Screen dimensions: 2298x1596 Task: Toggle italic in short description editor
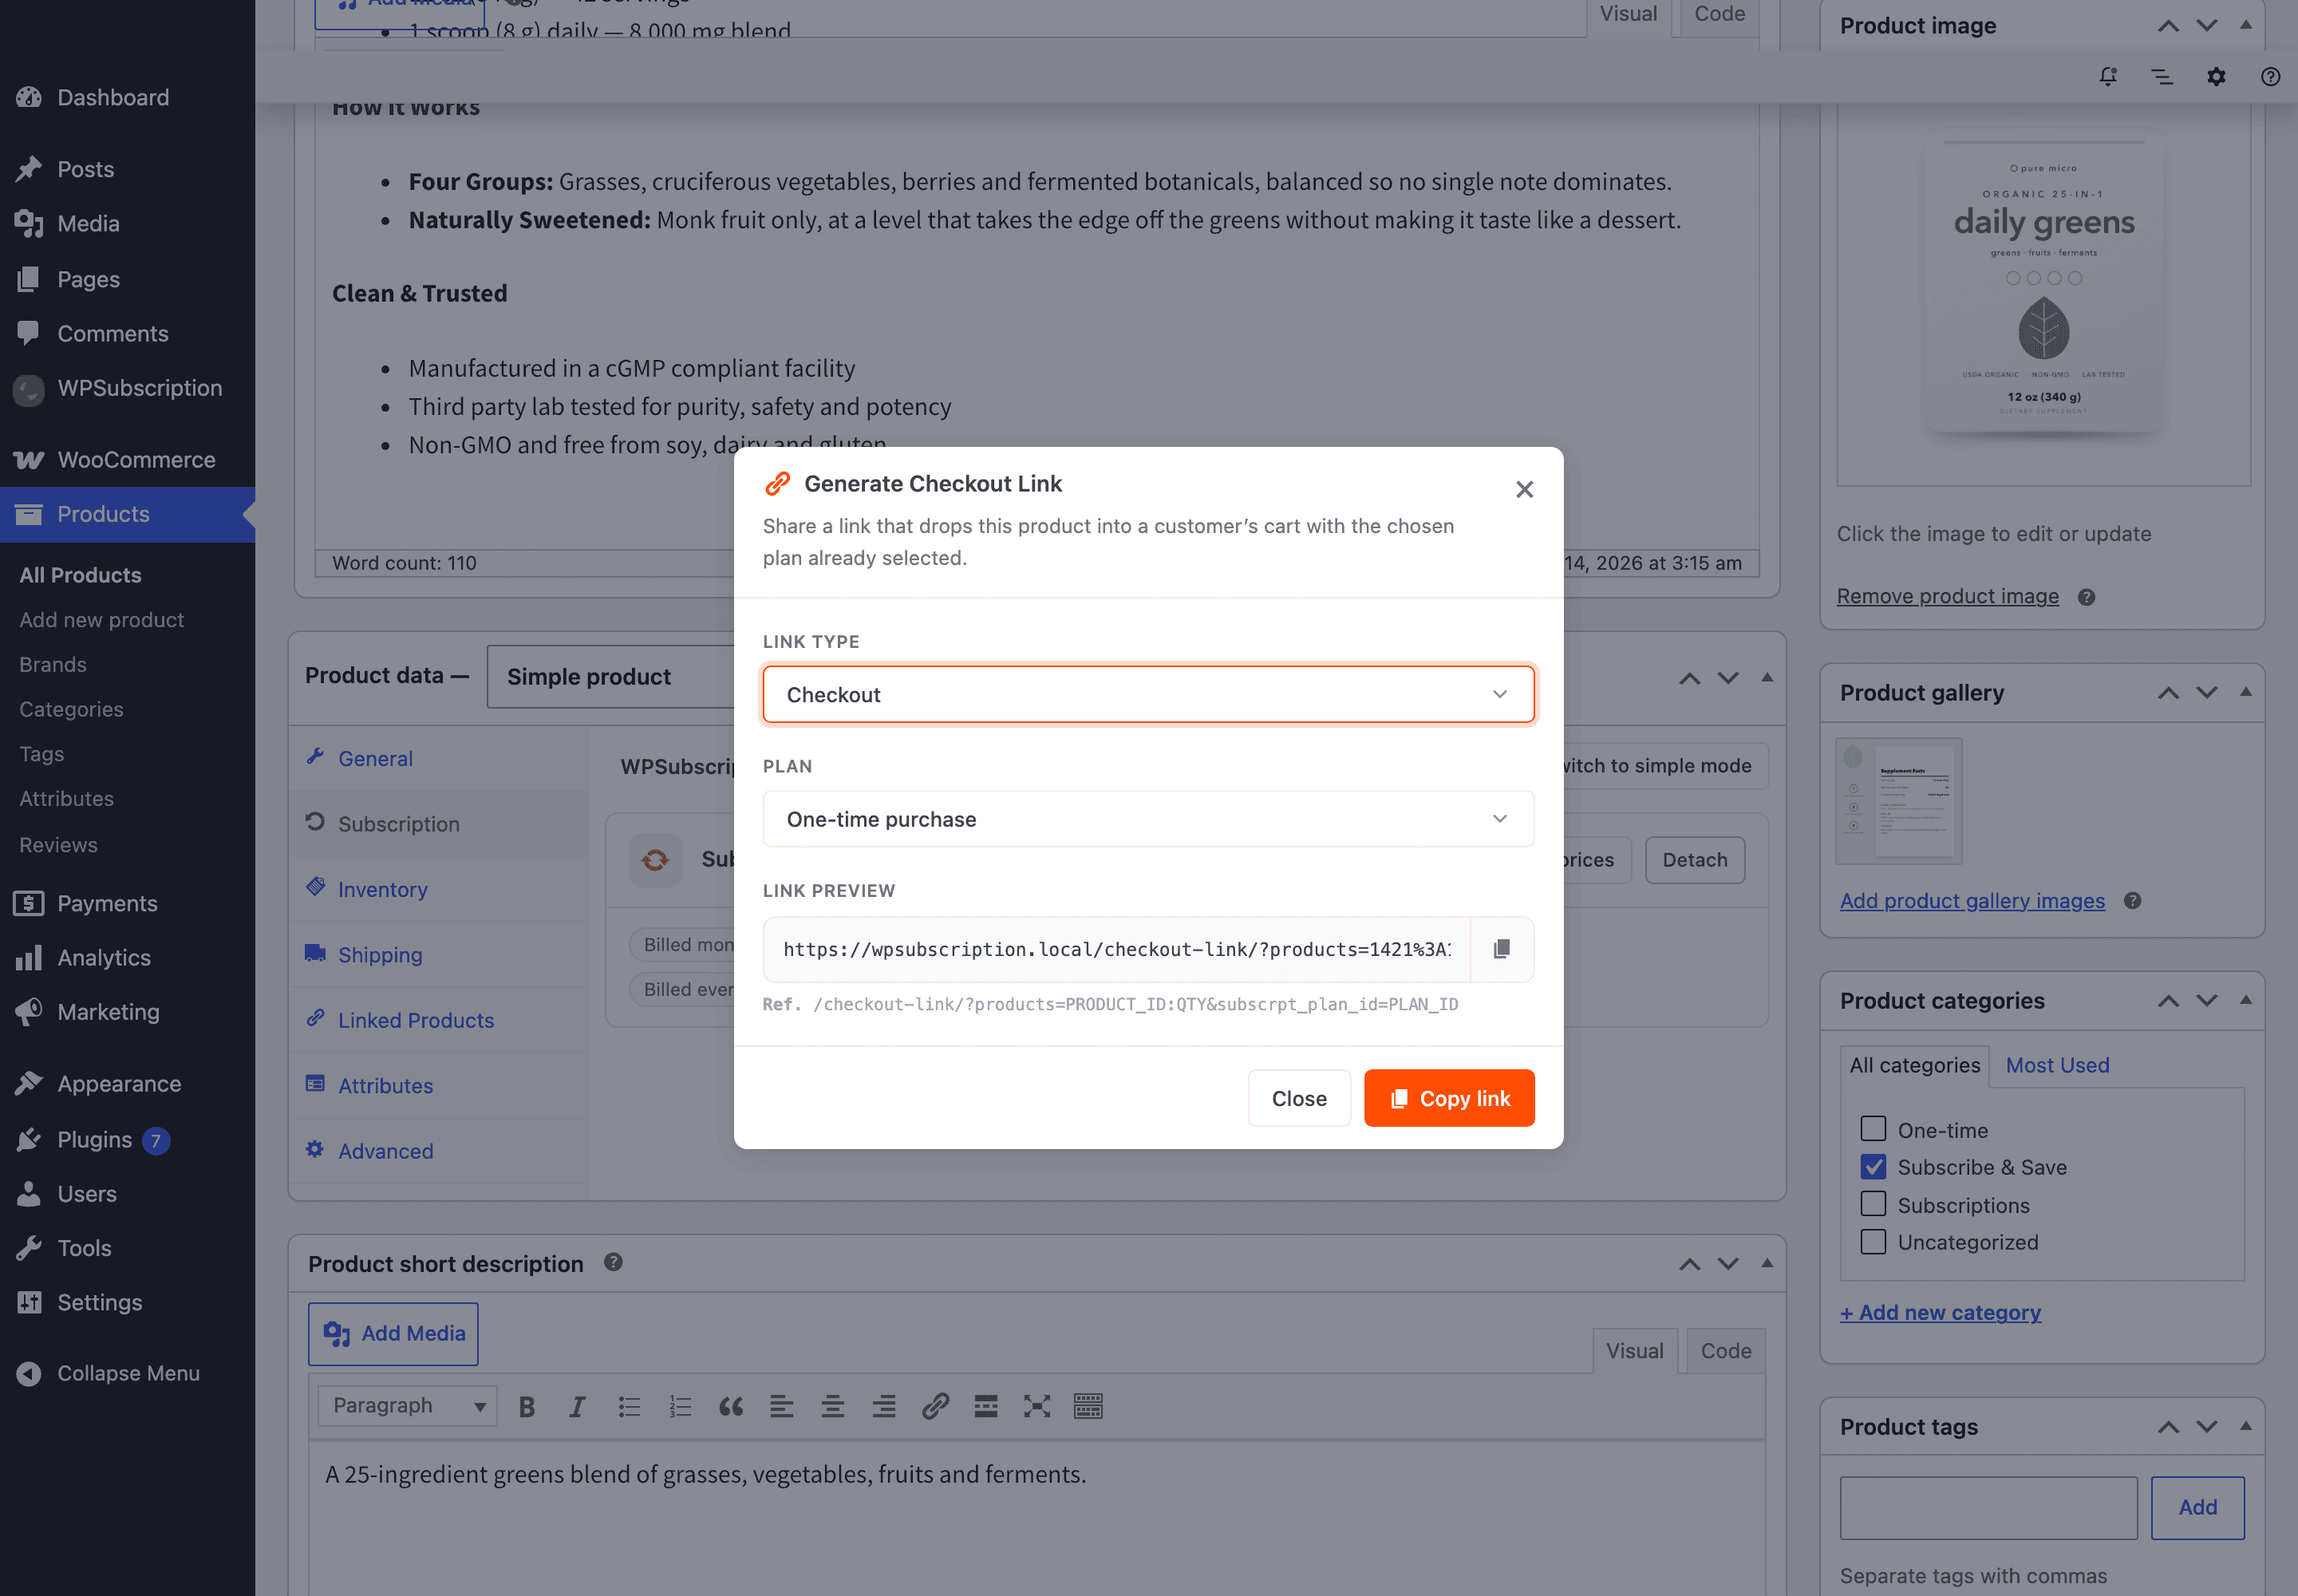point(577,1407)
